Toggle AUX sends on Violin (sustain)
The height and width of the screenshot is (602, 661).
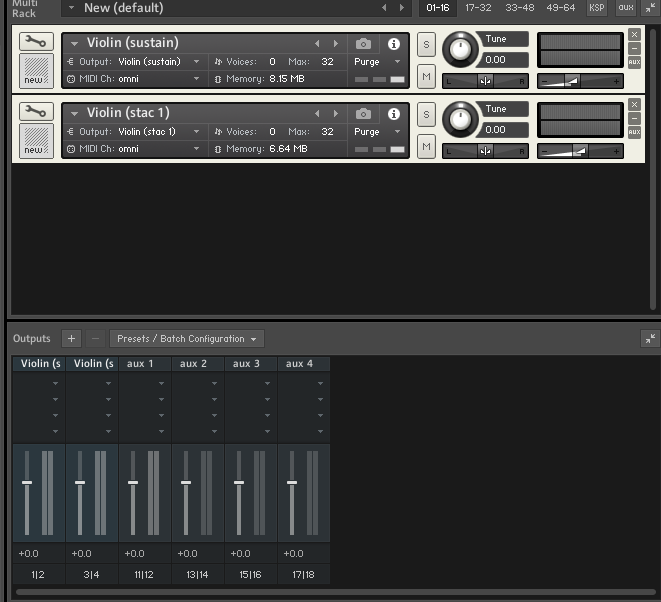634,62
